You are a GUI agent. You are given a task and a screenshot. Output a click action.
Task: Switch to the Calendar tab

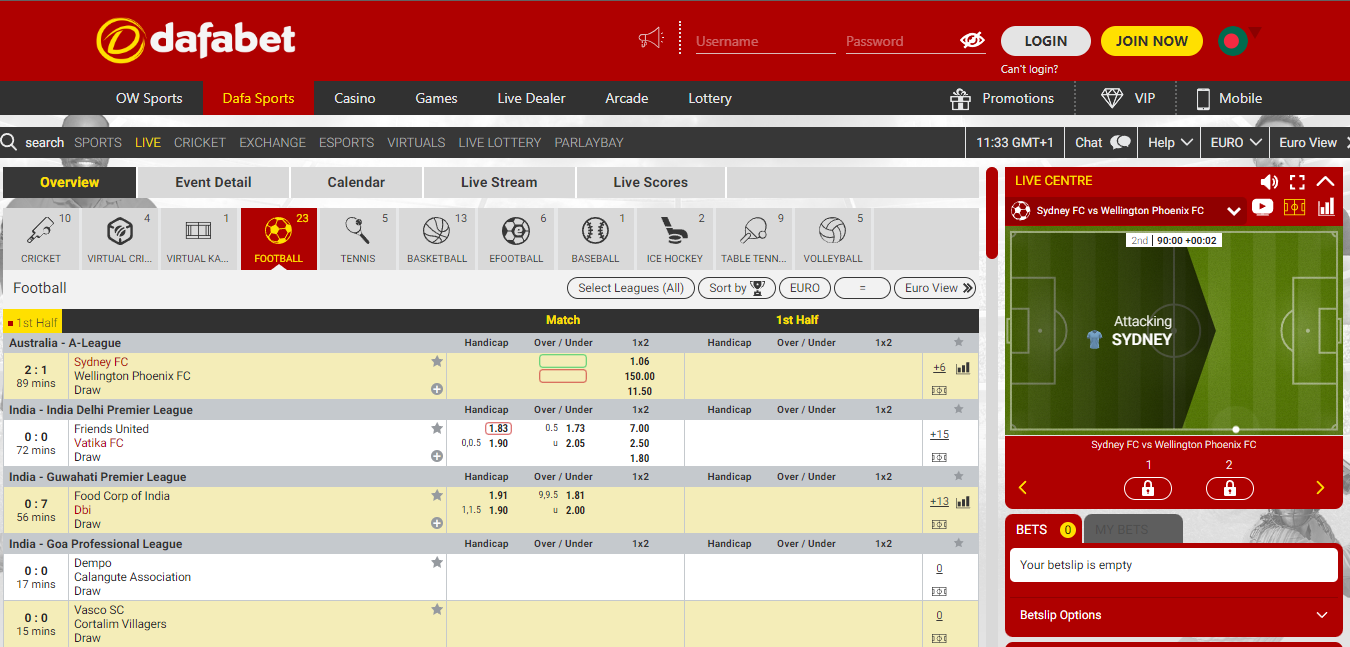[x=356, y=182]
